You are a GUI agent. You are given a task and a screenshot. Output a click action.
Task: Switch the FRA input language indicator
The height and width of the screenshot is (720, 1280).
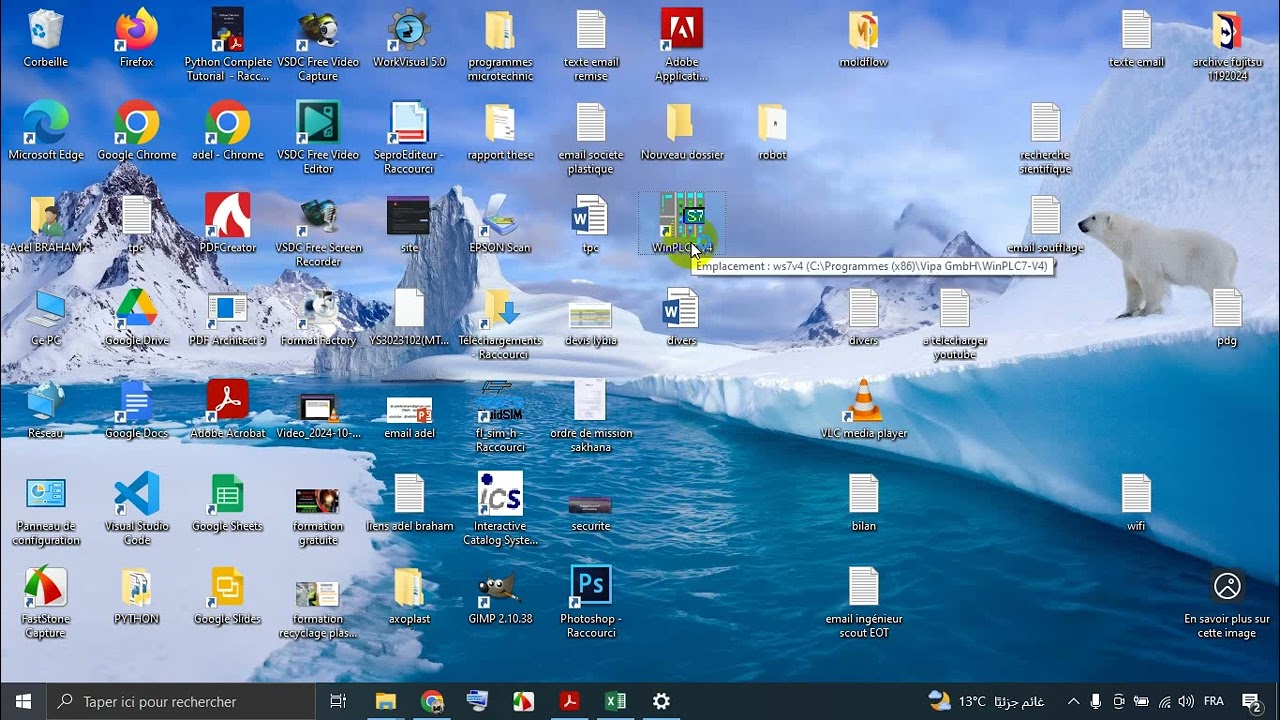[x=1214, y=701]
